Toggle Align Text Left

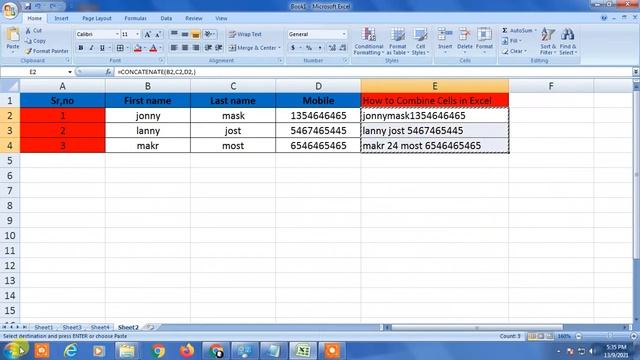pos(174,48)
